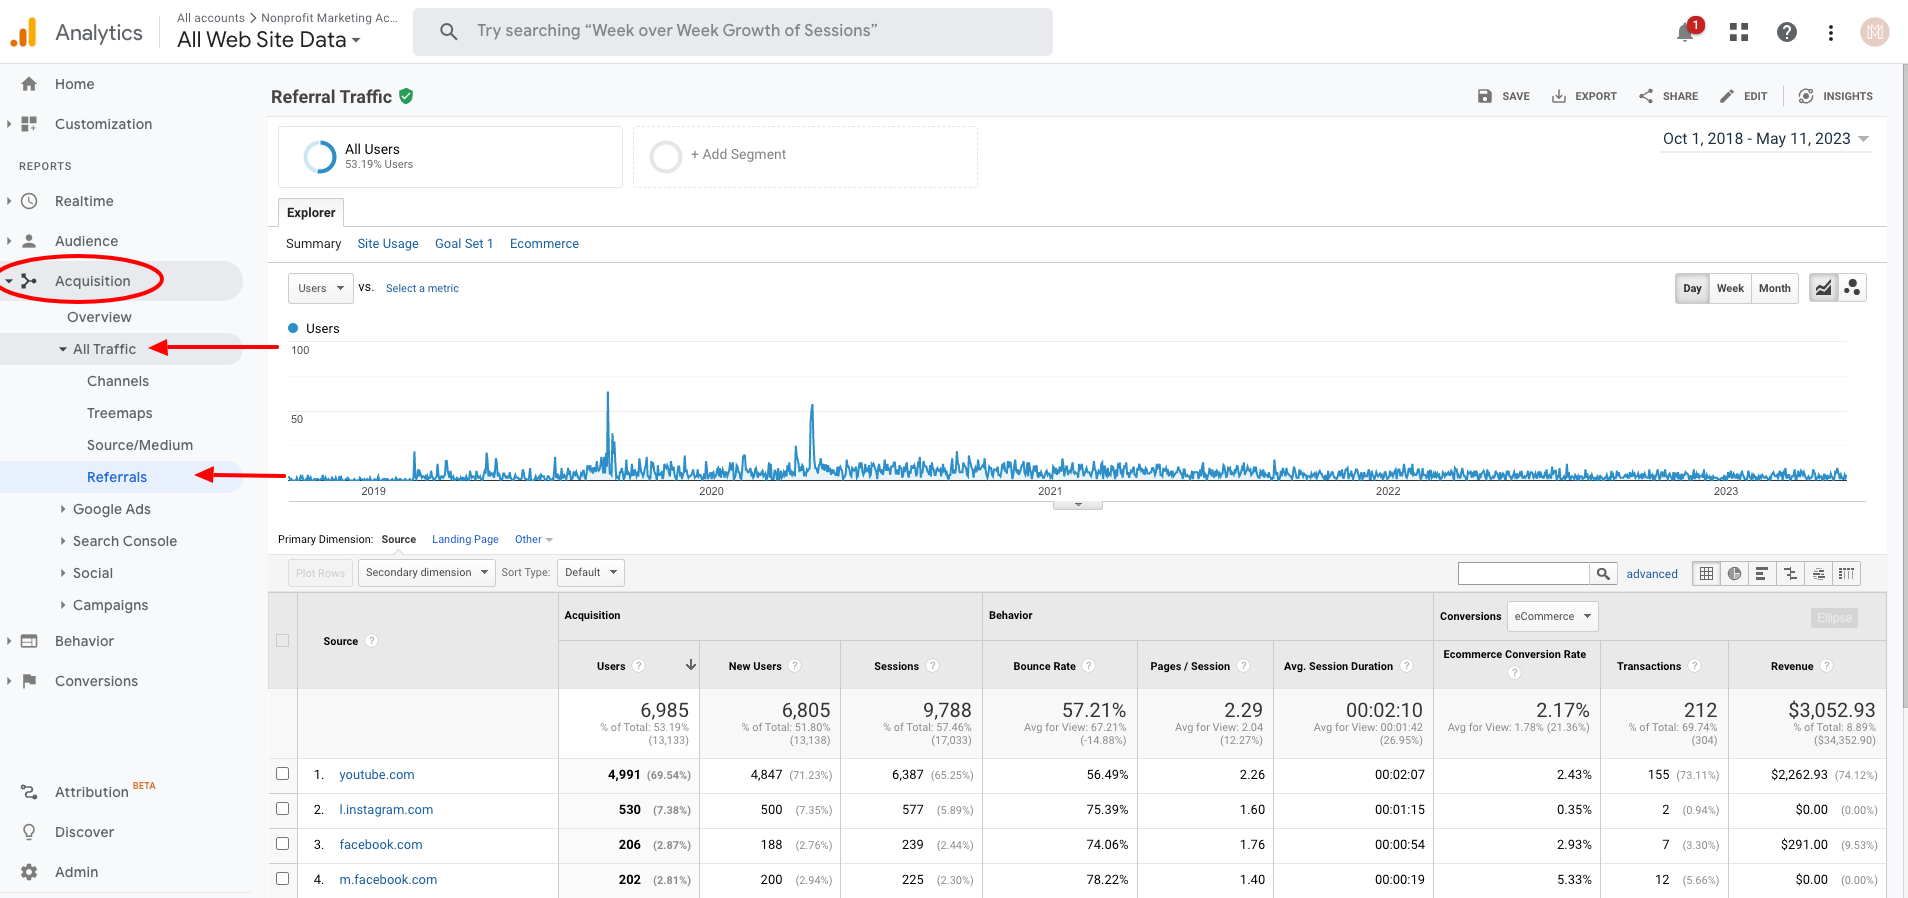Click the advanced filter link
This screenshot has height=898, width=1908.
tap(1652, 574)
